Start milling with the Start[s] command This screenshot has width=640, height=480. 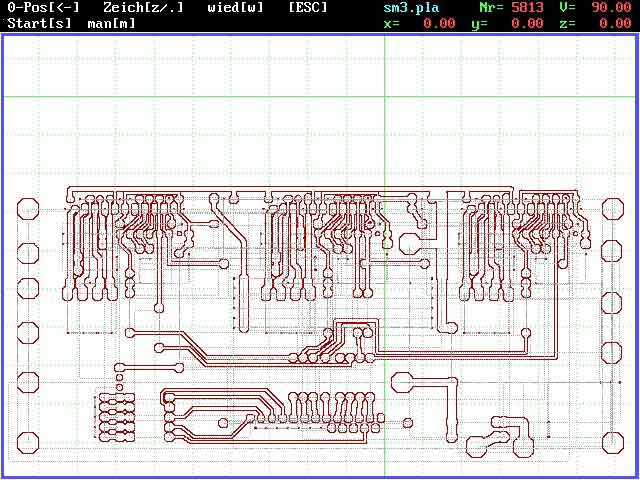(39, 22)
